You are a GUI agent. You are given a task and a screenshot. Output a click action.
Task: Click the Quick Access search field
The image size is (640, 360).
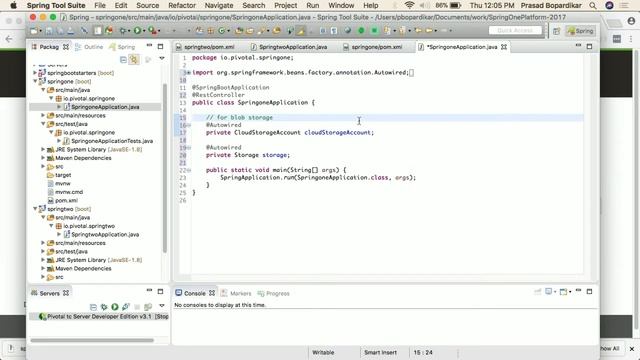515,31
